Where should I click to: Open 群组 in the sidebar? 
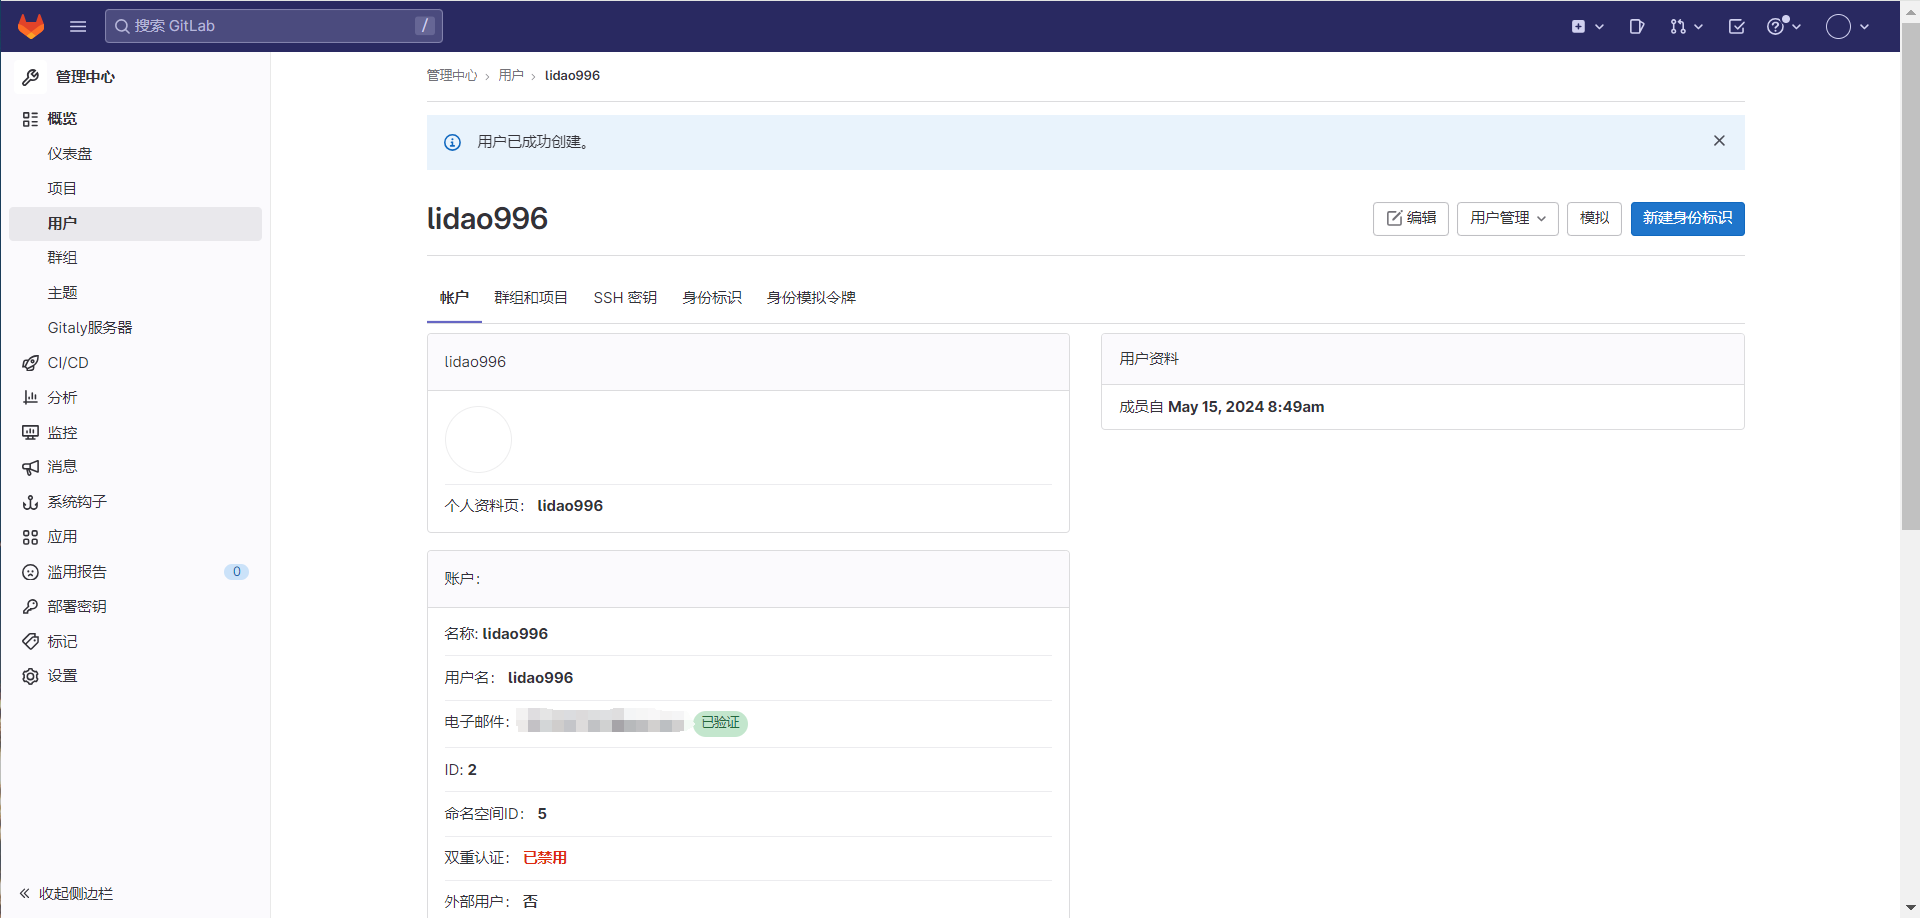135,258
